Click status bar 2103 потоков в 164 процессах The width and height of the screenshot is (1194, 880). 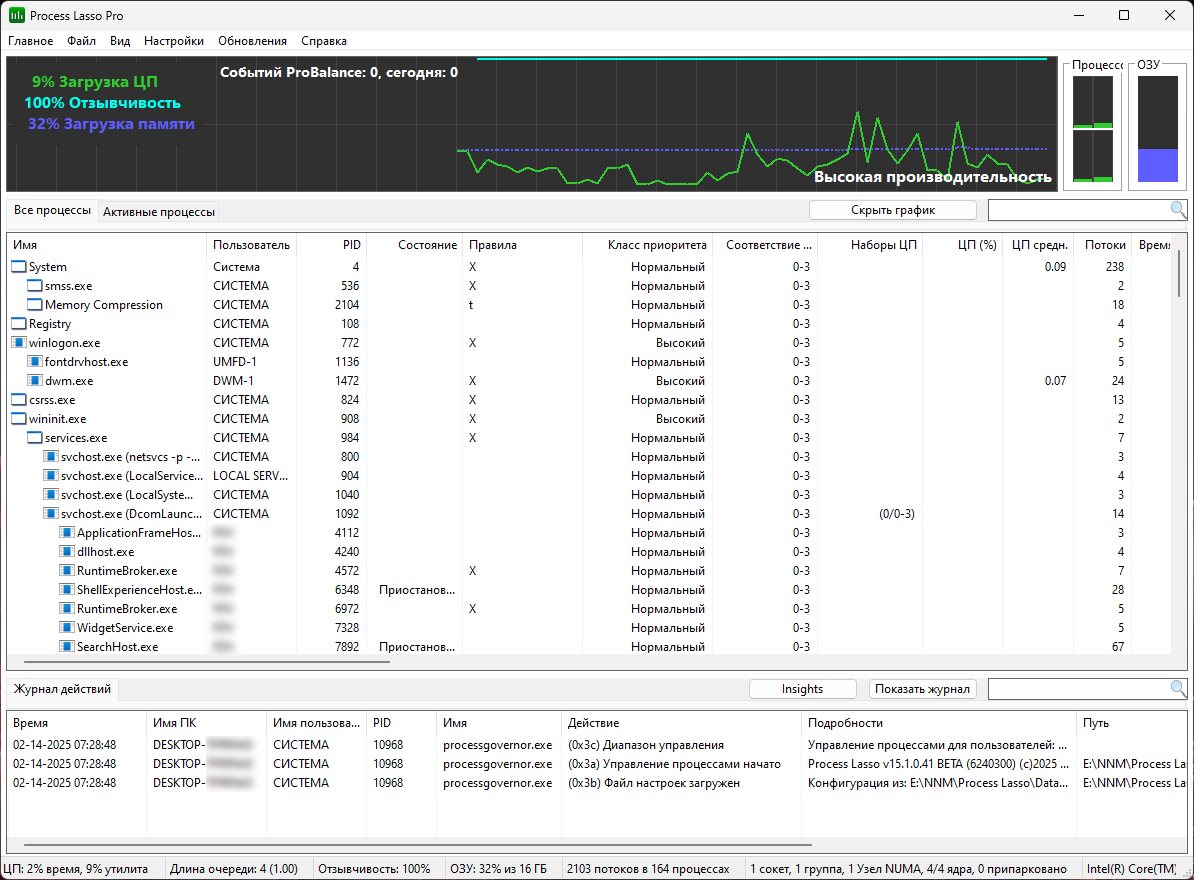(648, 869)
